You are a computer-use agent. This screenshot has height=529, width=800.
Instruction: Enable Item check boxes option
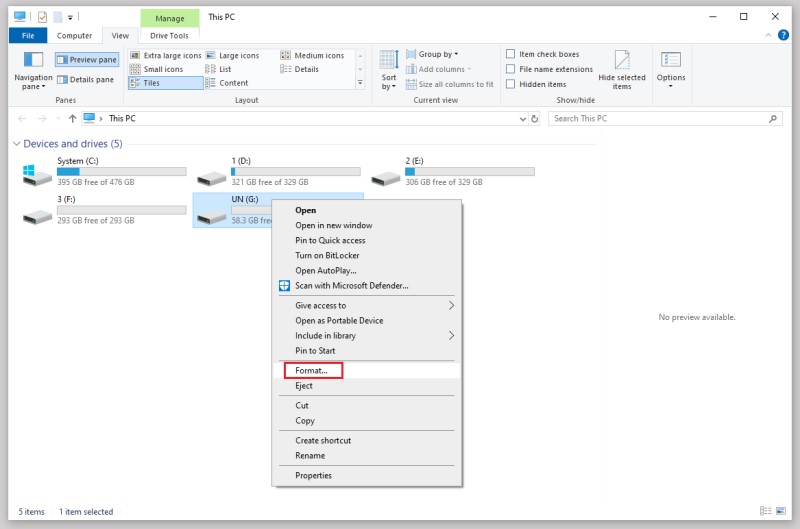[x=511, y=54]
